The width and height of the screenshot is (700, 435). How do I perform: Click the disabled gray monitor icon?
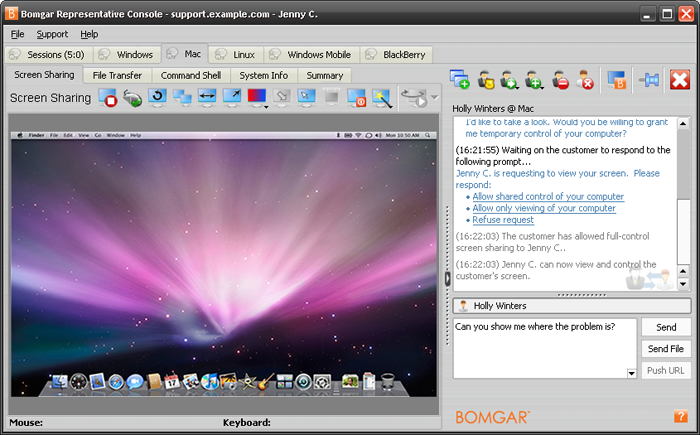(x=331, y=97)
